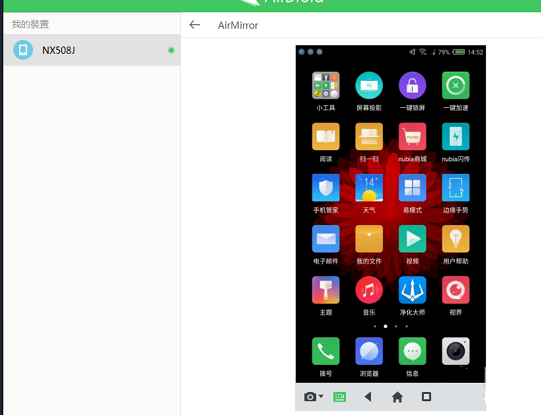Open the 信息 messages app
Screen dimensions: 541x415
coord(412,351)
